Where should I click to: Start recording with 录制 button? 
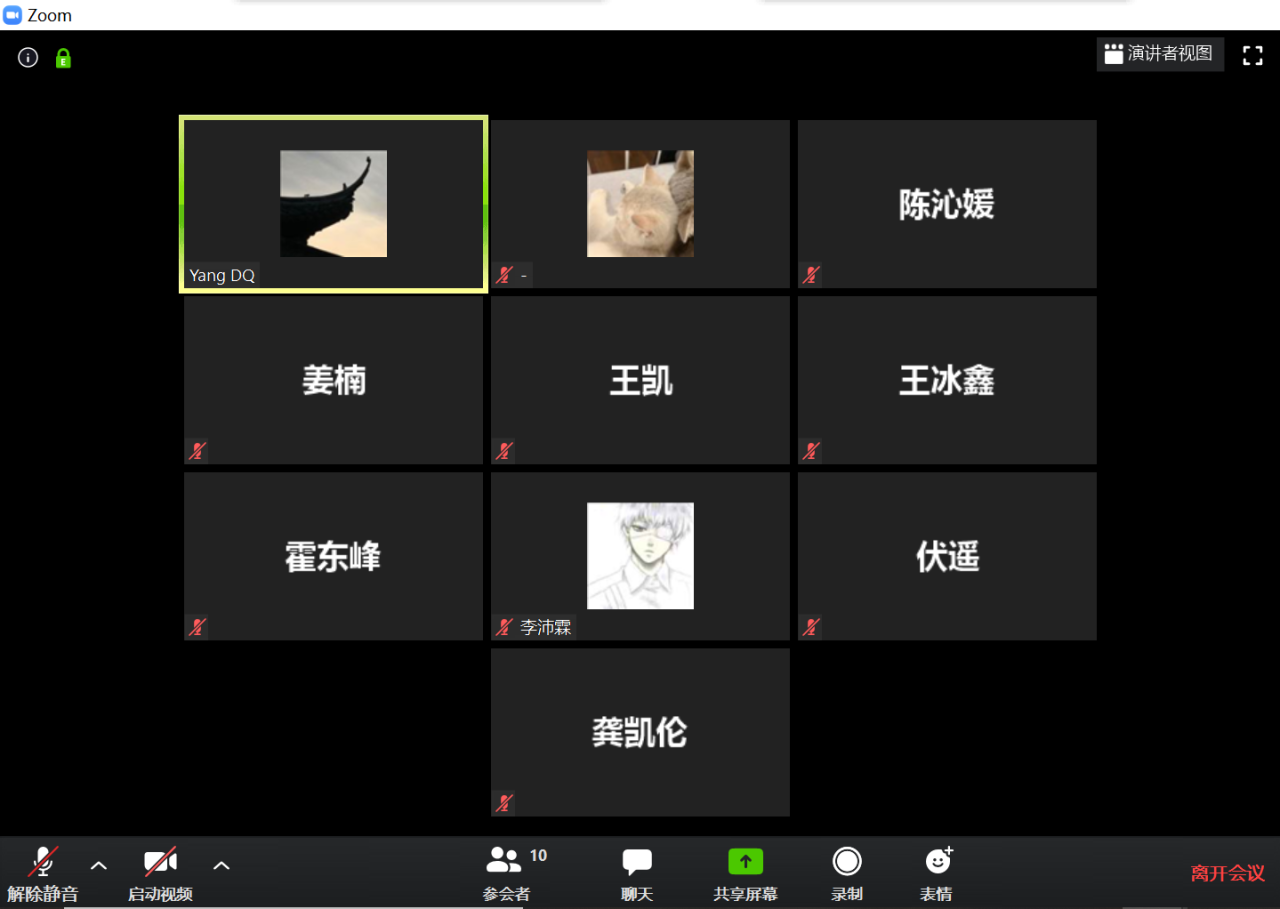[x=846, y=873]
